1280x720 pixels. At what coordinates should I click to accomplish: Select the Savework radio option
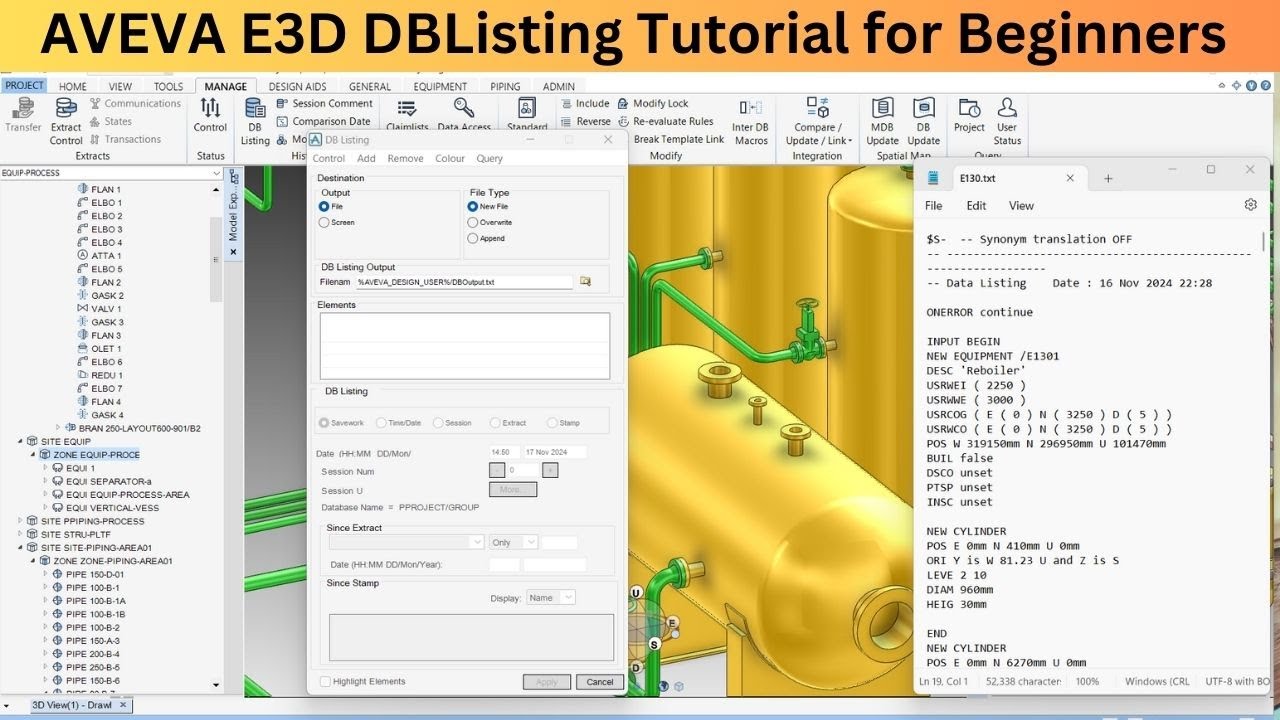coord(324,423)
